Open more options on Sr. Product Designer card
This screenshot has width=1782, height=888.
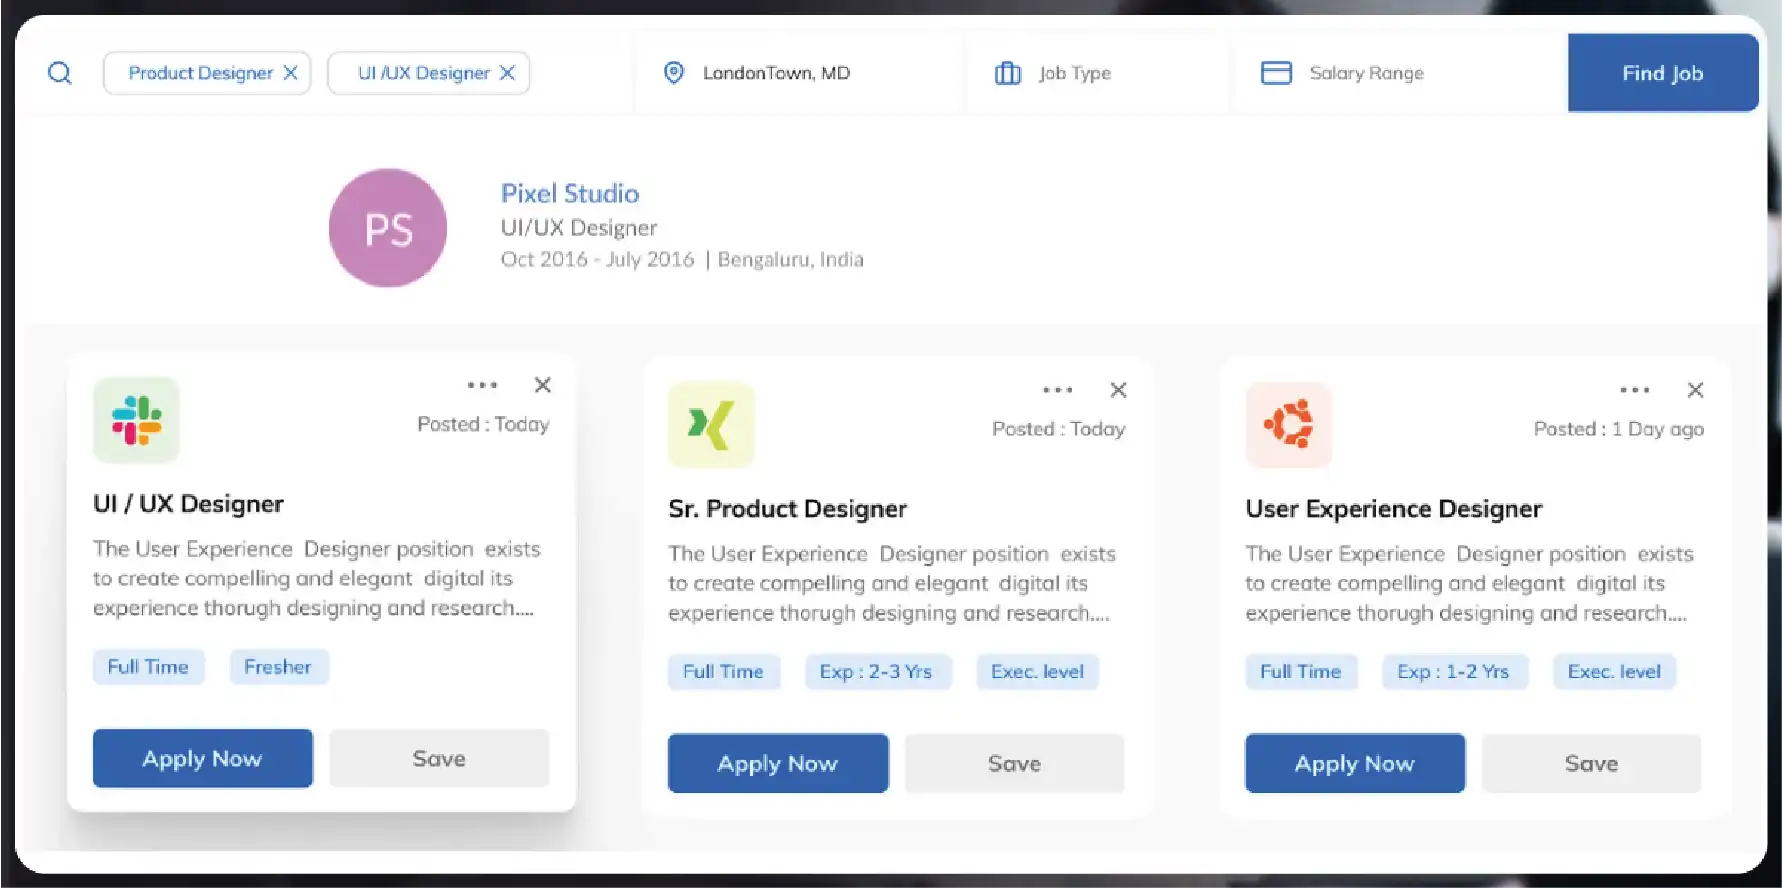click(x=1057, y=390)
